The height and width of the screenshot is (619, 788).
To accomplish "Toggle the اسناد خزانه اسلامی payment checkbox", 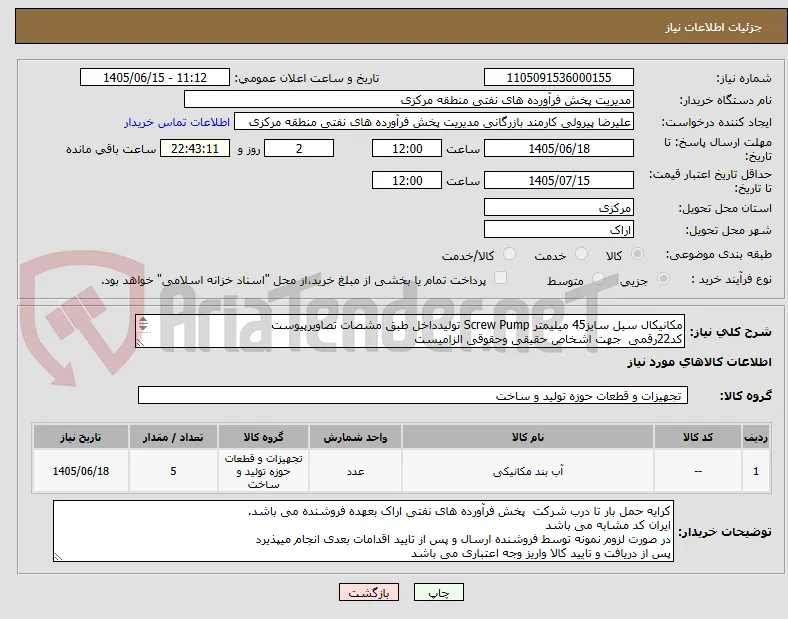I will tap(501, 278).
